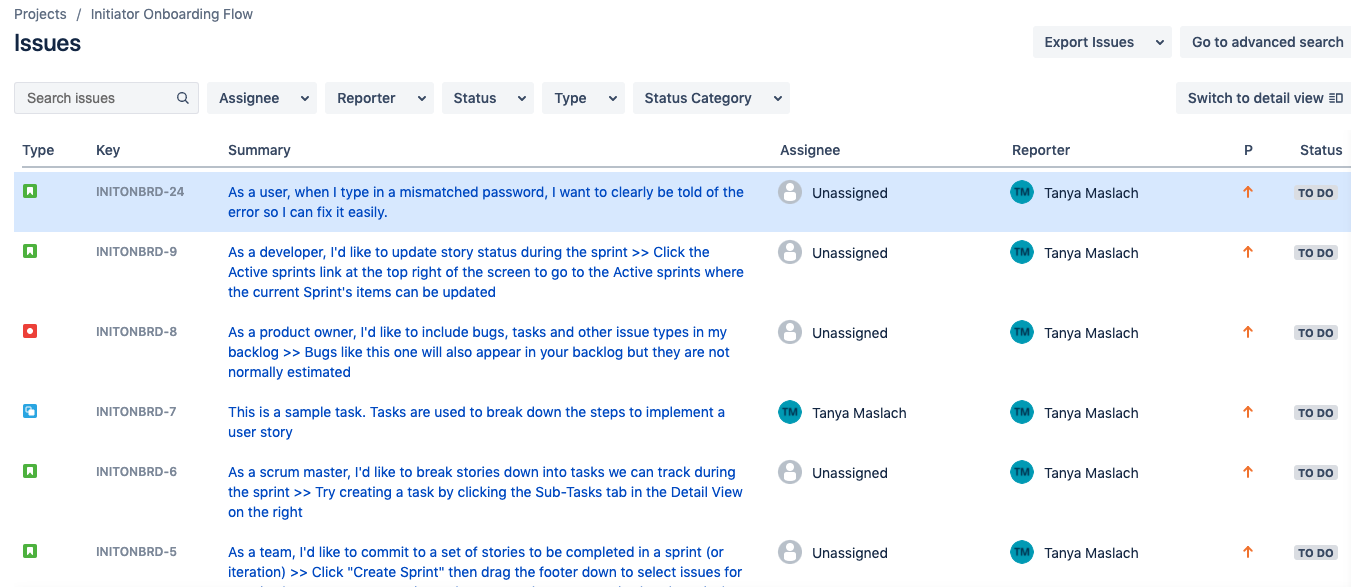This screenshot has height=587, width=1351.
Task: Open issue key INITONBRD-24
Action: [x=140, y=191]
